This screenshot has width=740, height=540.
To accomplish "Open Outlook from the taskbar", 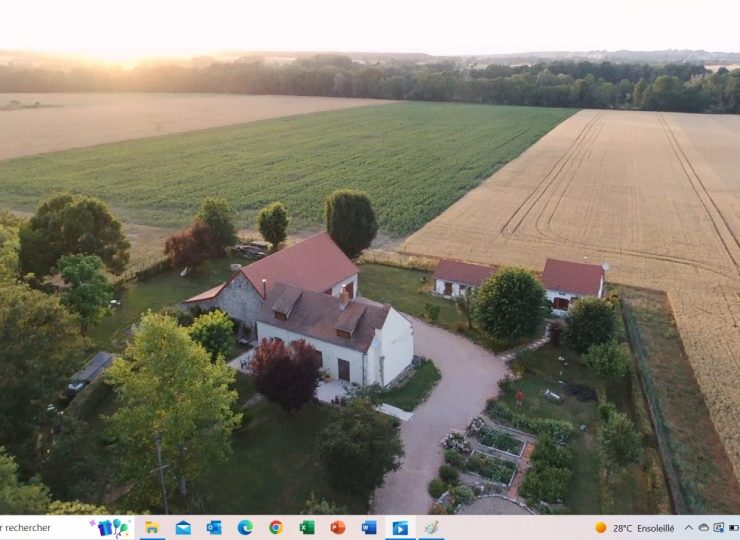I will pyautogui.click(x=214, y=527).
